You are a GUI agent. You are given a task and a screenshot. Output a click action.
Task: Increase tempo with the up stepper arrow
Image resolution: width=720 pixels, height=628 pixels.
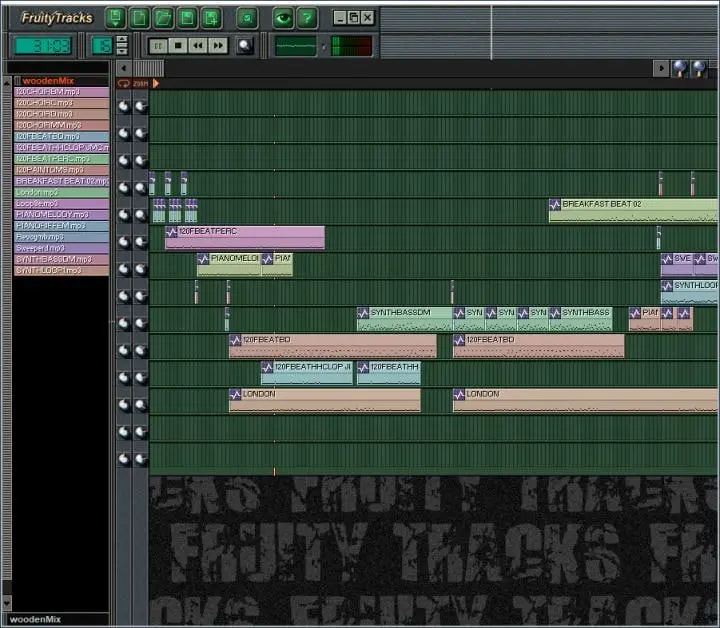pyautogui.click(x=122, y=39)
